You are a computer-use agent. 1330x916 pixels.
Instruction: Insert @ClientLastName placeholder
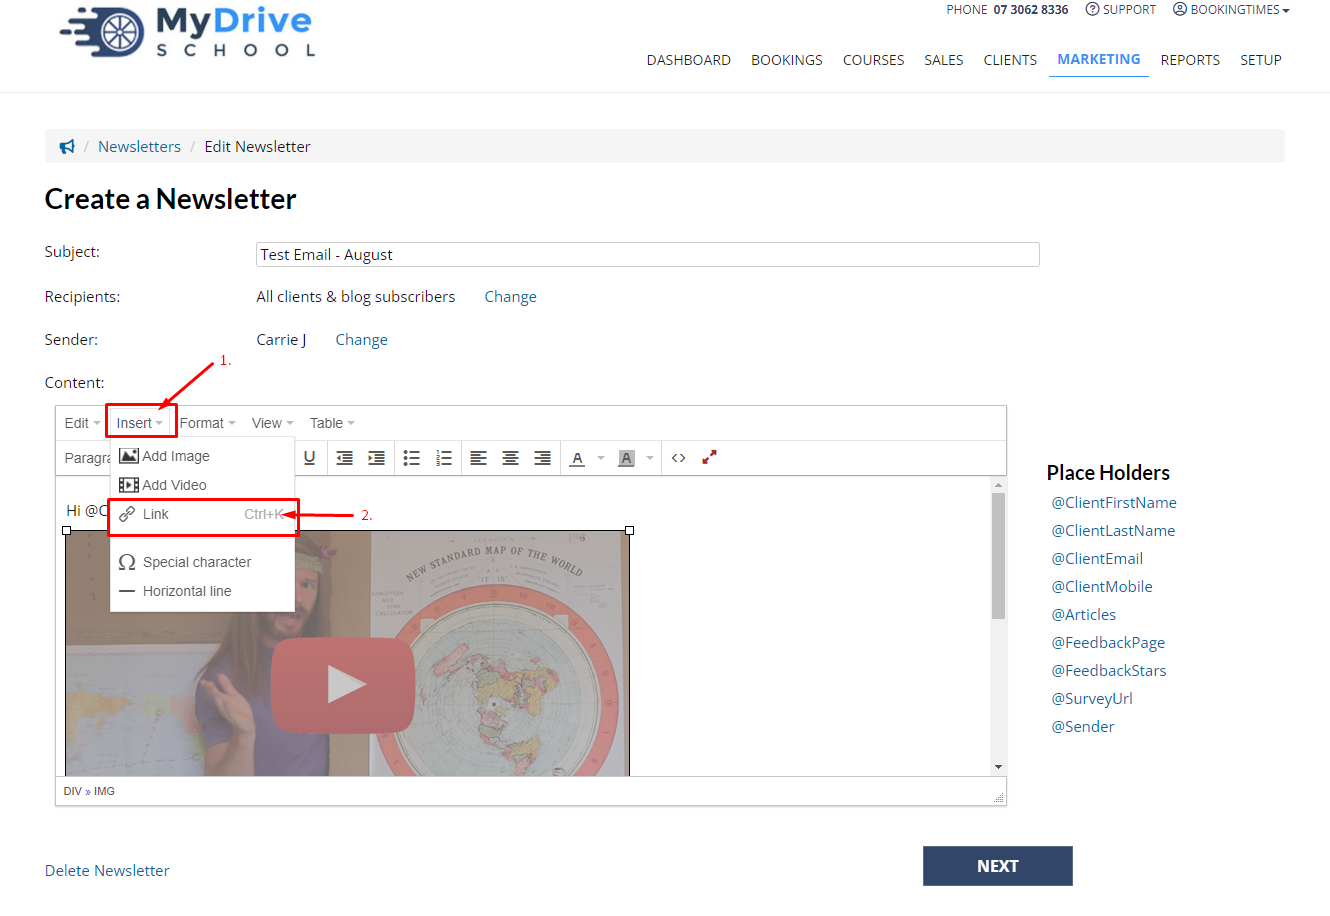tap(1113, 531)
